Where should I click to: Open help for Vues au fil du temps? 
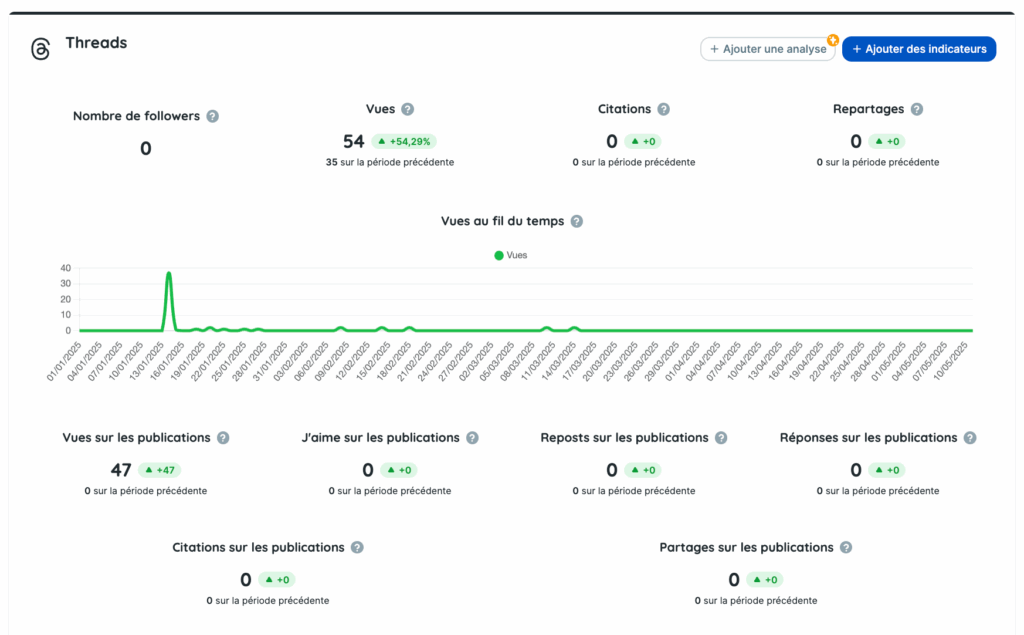point(576,221)
